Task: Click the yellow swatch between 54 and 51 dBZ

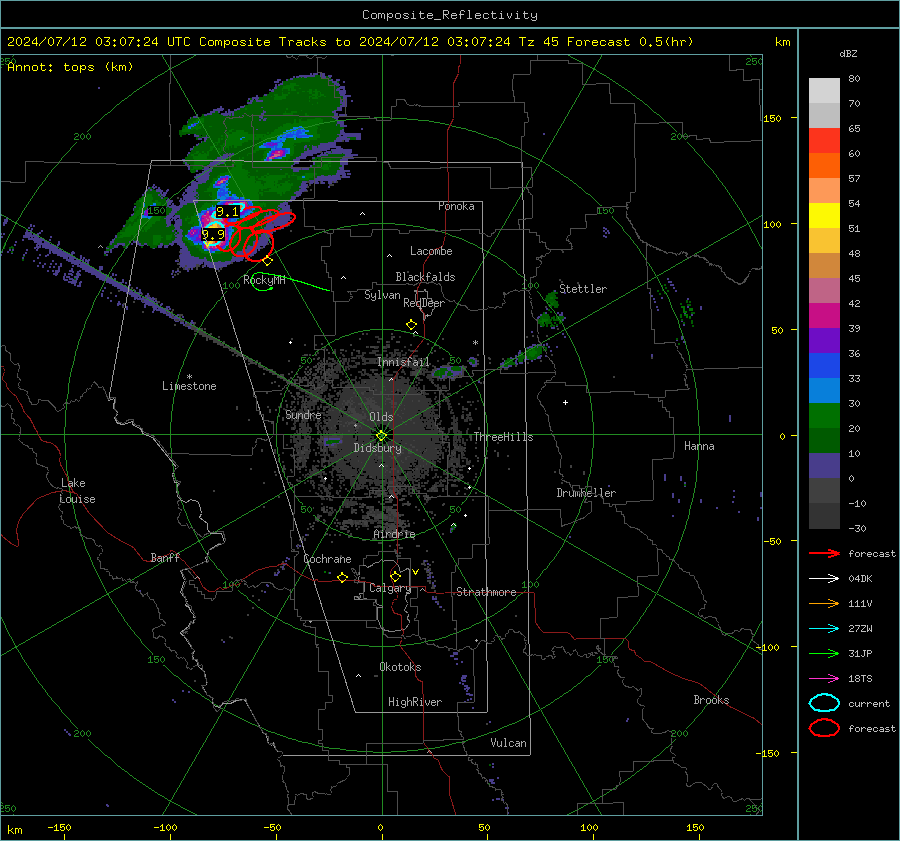Action: coord(824,216)
